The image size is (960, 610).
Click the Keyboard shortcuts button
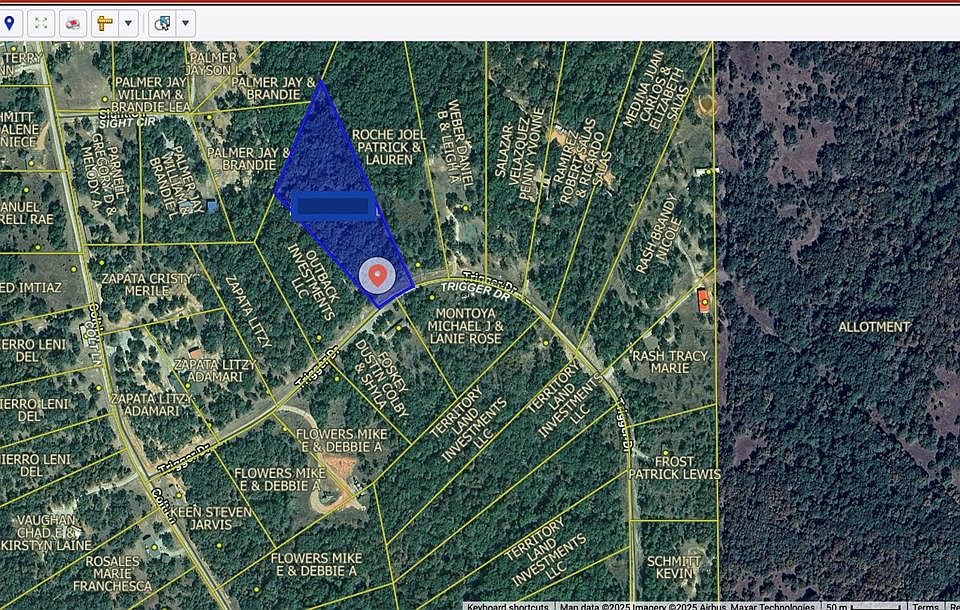508,606
